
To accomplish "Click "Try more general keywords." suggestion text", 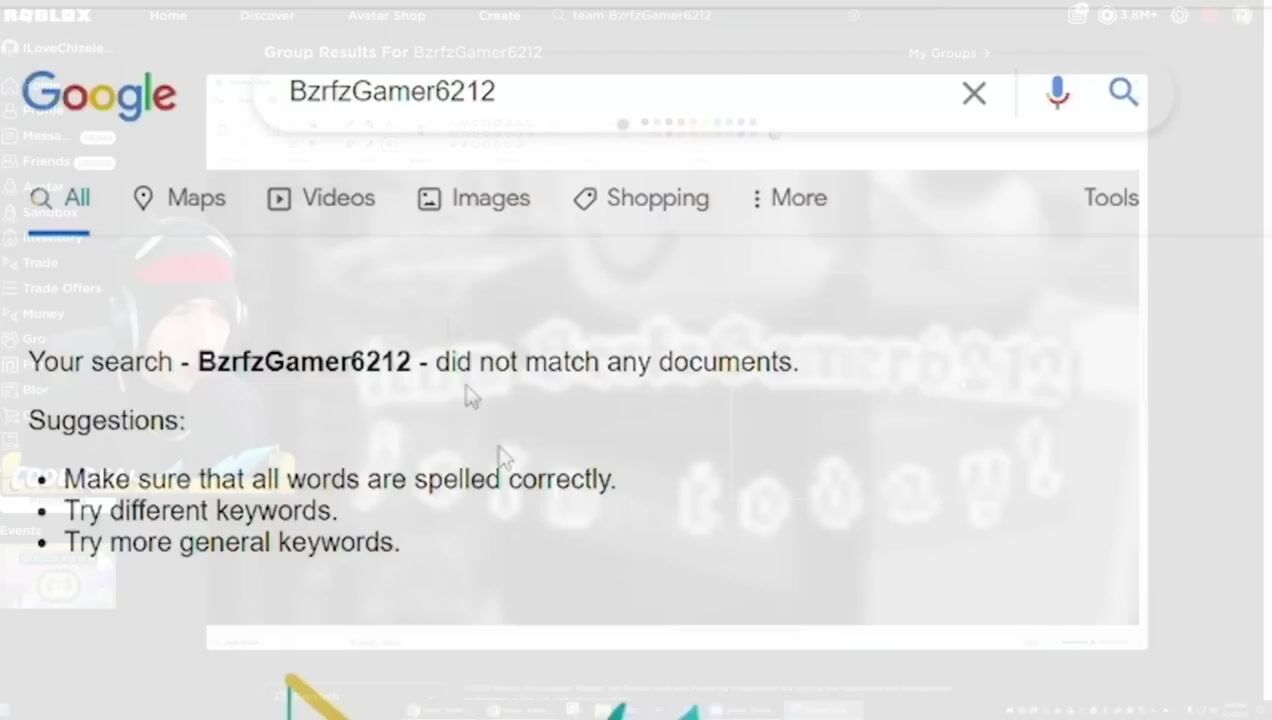I will click(232, 542).
